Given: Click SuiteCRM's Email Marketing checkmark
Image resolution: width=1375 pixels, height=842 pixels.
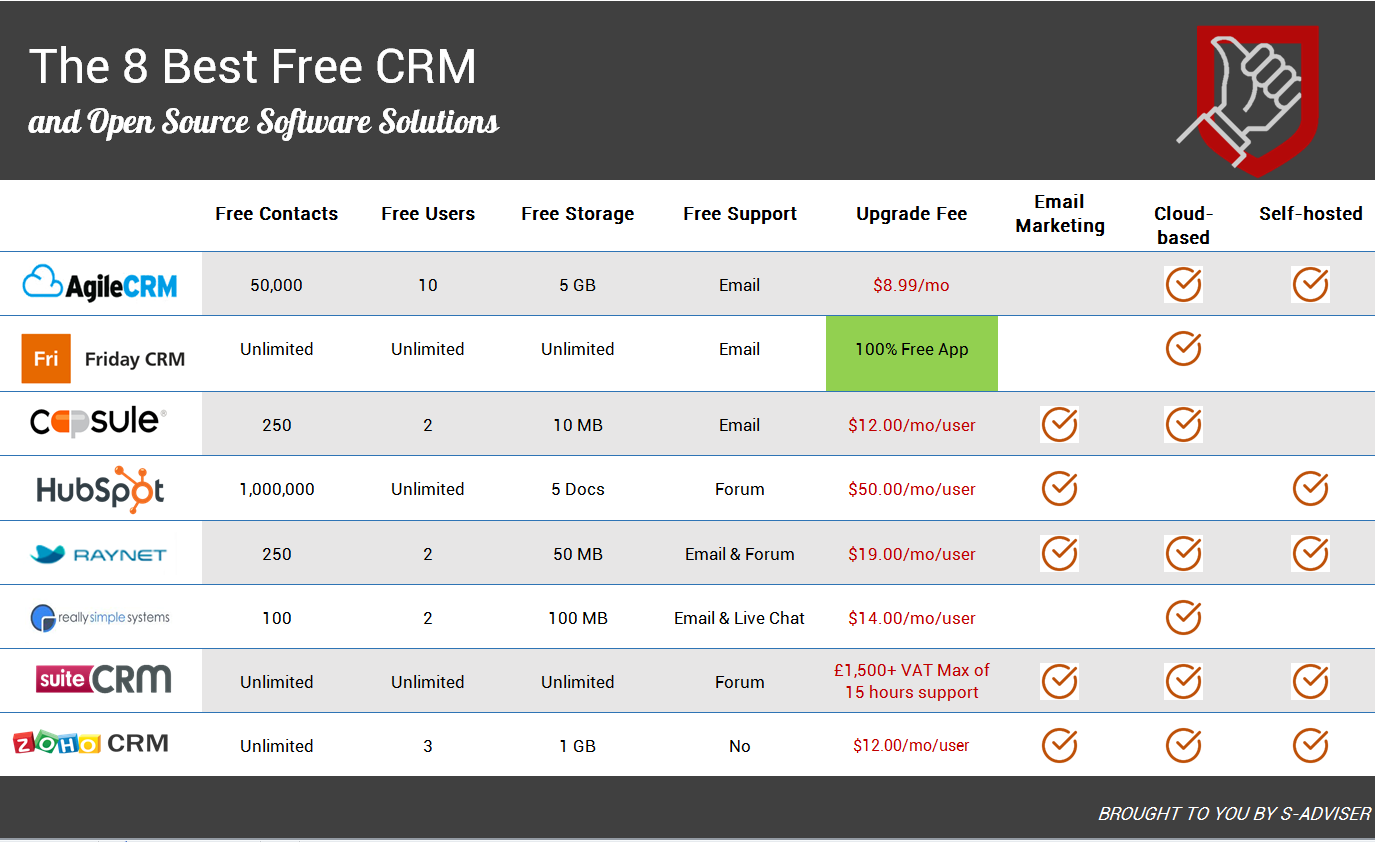Looking at the screenshot, I should tap(1059, 681).
